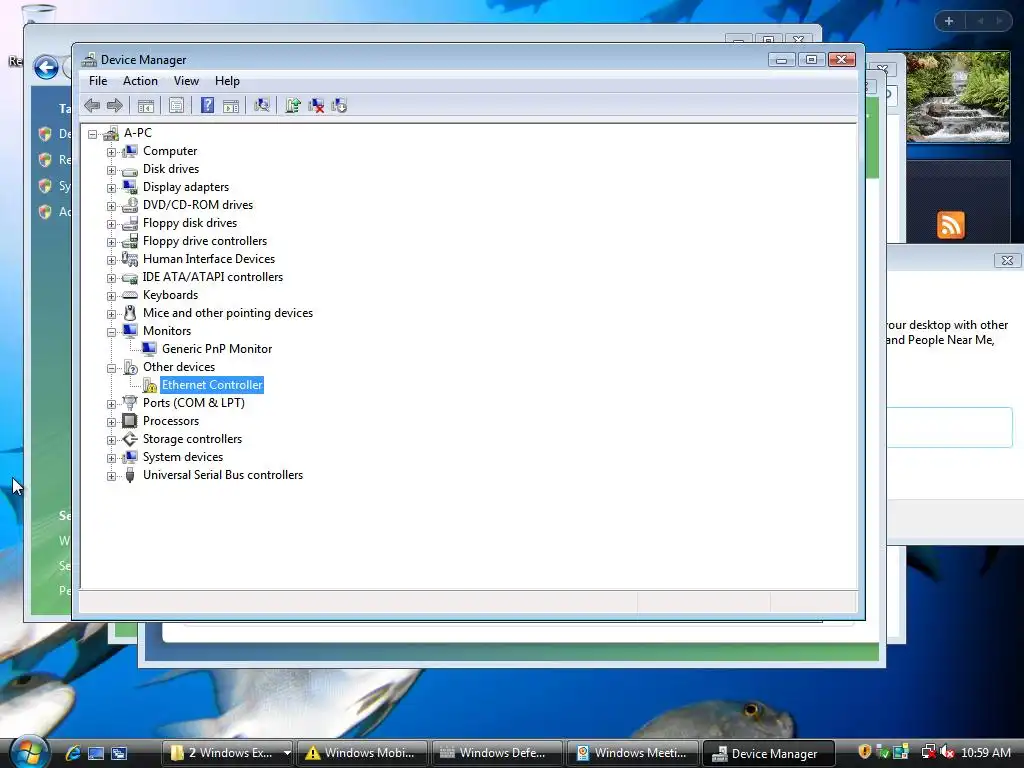Collapse the Monitors category

click(111, 332)
